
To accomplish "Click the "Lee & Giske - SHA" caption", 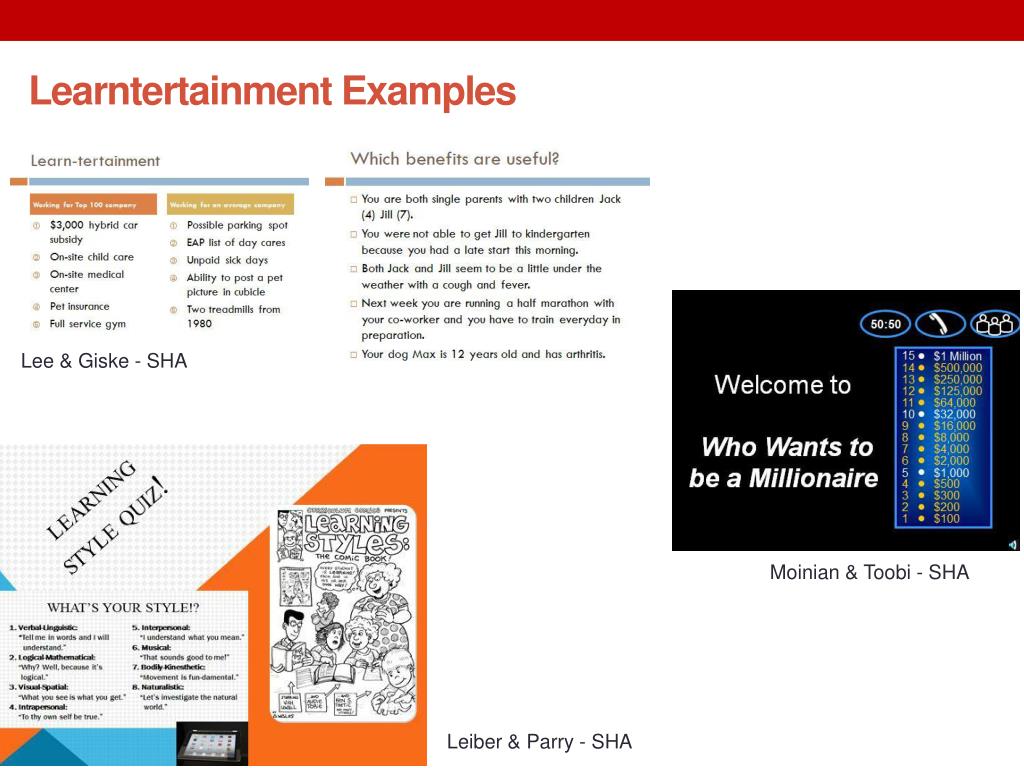I will click(104, 361).
